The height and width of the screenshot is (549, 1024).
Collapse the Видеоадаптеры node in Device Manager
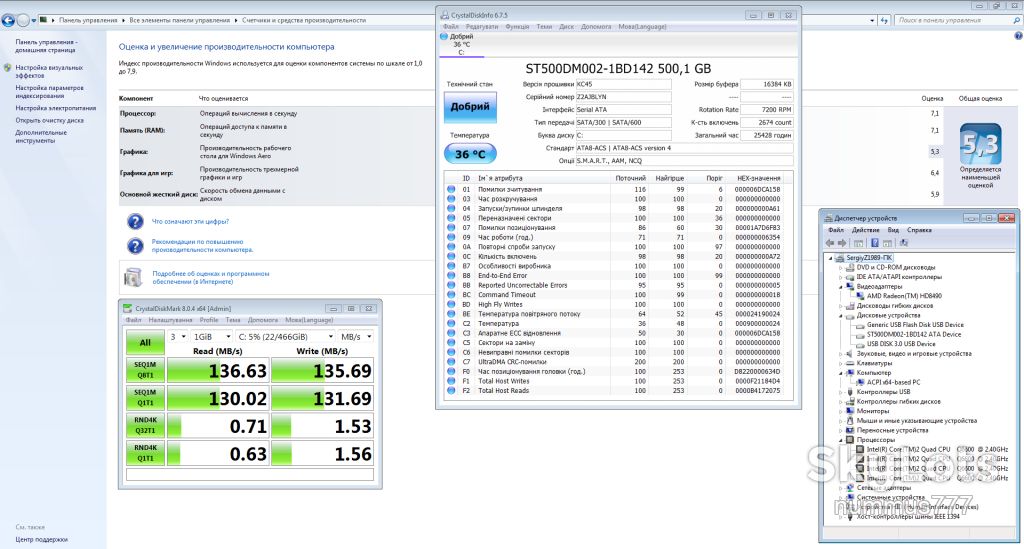click(841, 286)
